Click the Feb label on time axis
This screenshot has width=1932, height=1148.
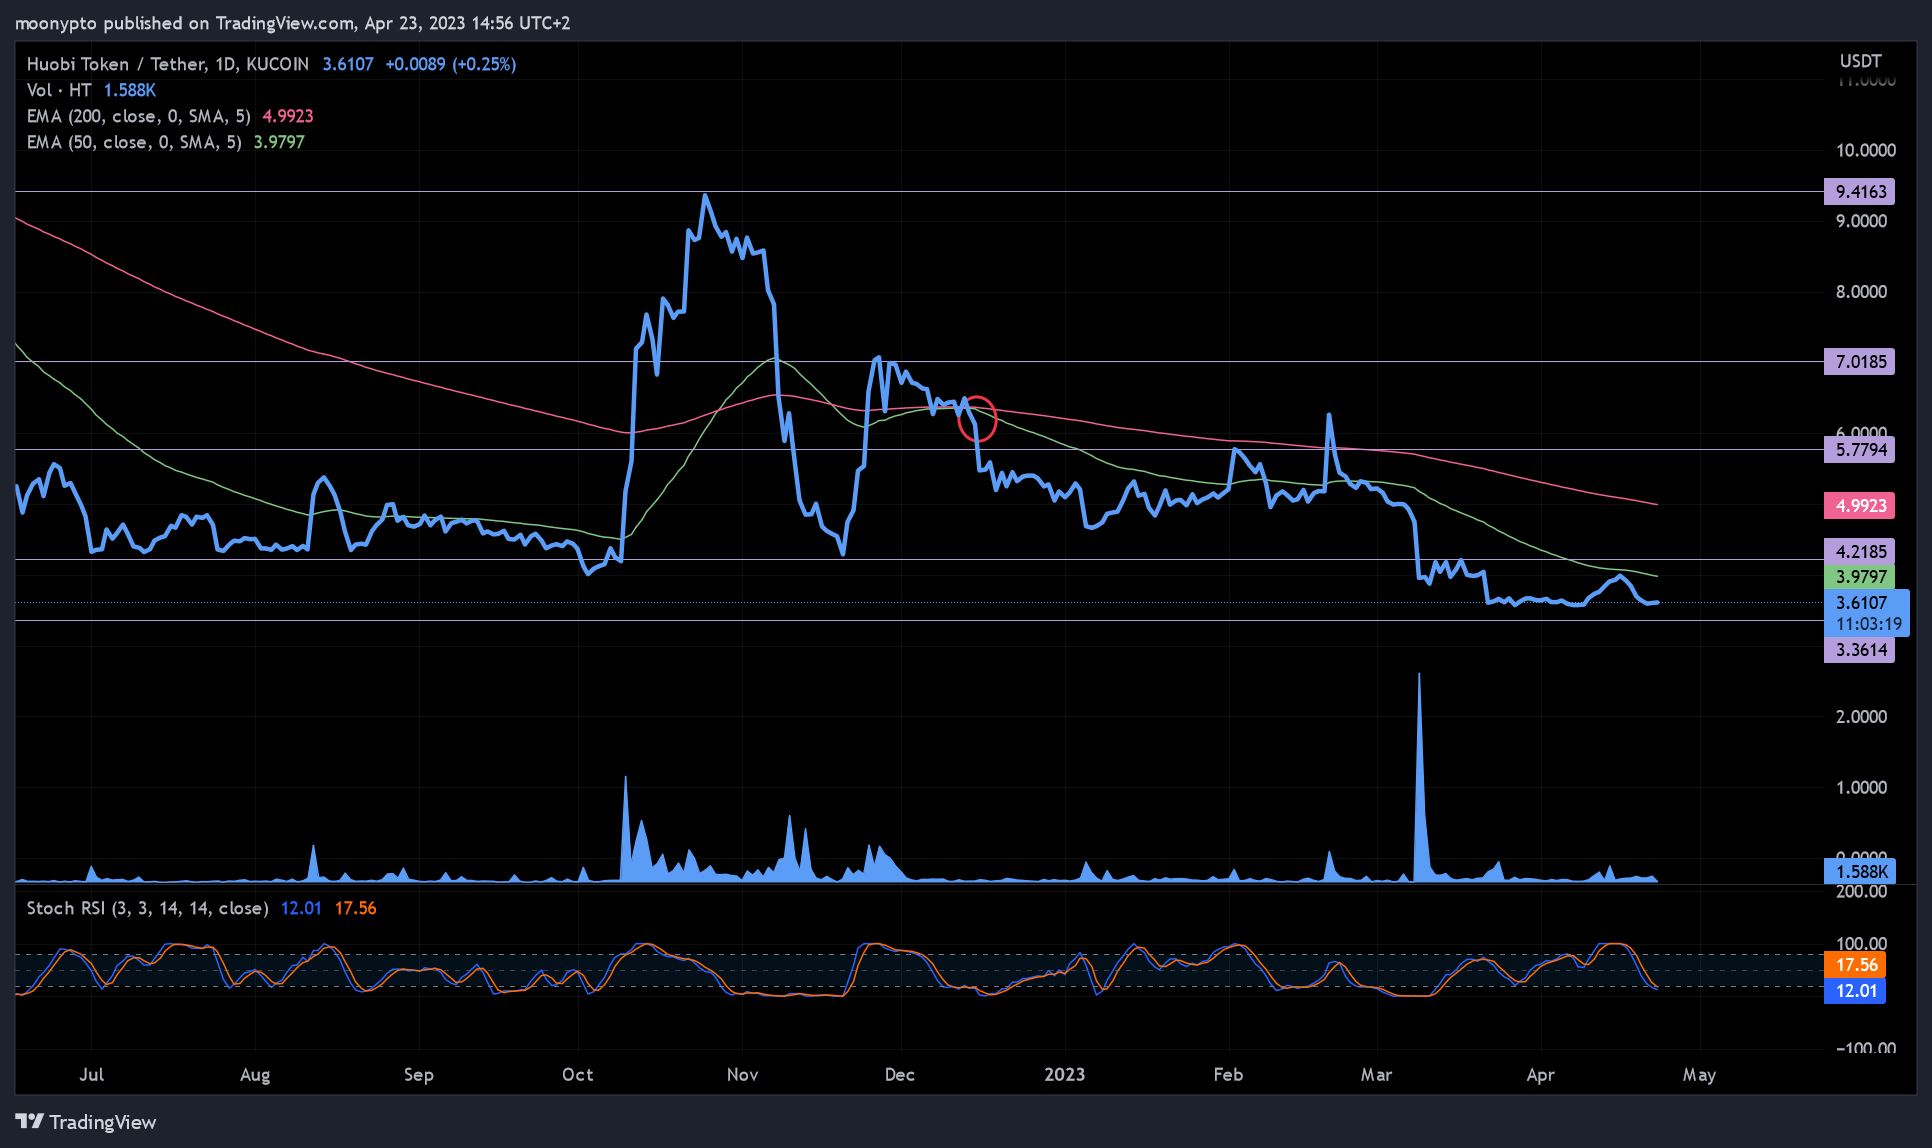(1228, 1074)
